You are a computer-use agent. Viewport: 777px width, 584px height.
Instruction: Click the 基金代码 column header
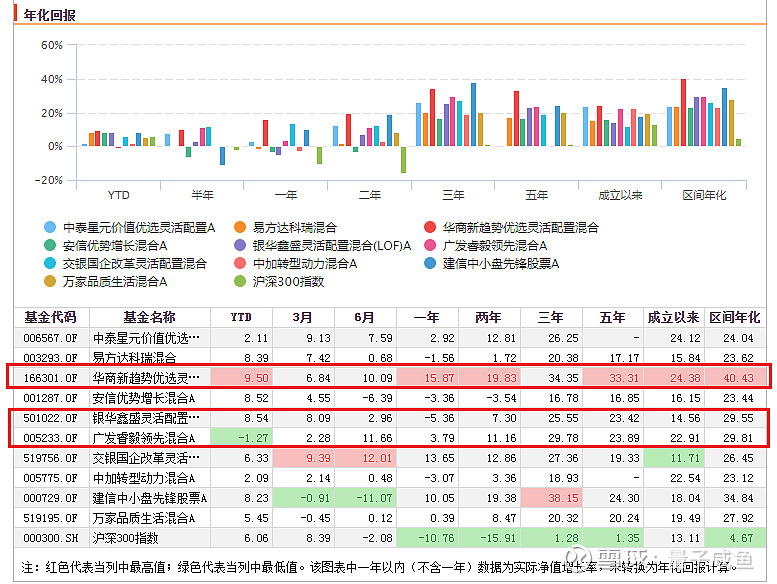click(x=51, y=317)
